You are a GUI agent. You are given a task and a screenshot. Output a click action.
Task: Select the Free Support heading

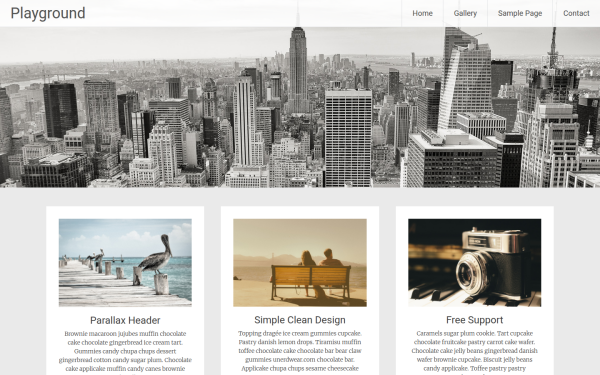coord(474,320)
